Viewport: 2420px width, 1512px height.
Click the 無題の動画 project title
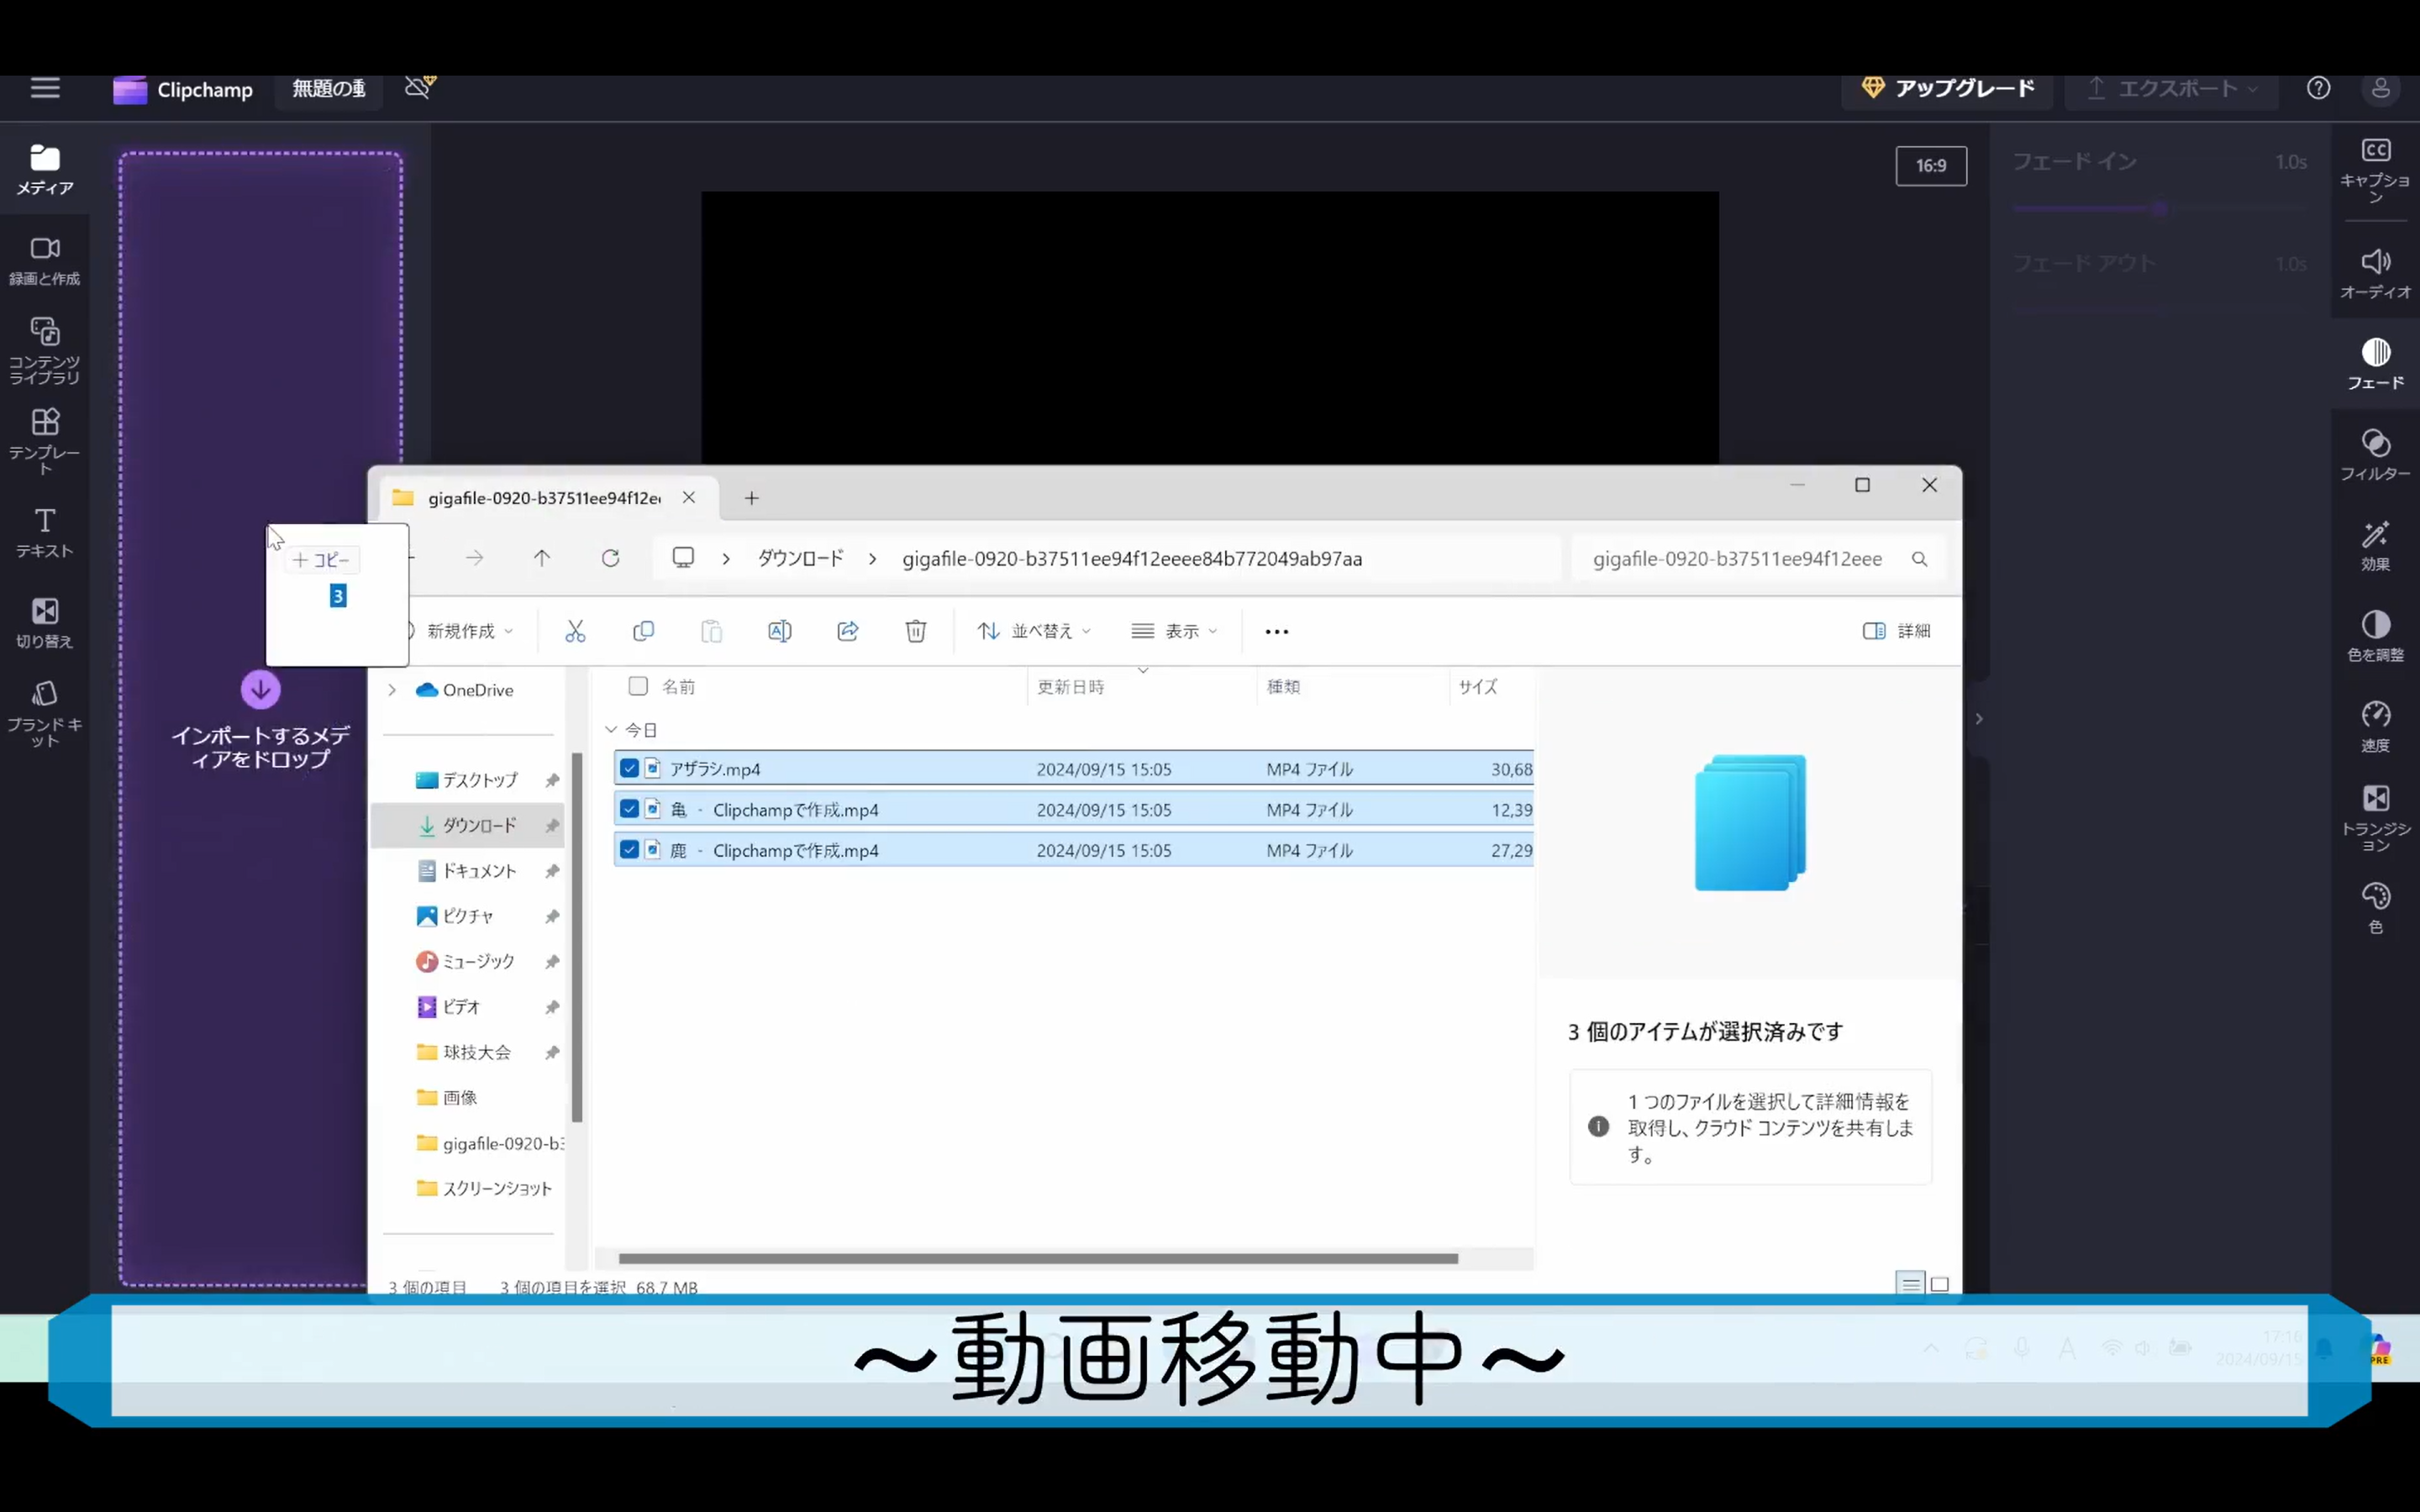tap(329, 89)
